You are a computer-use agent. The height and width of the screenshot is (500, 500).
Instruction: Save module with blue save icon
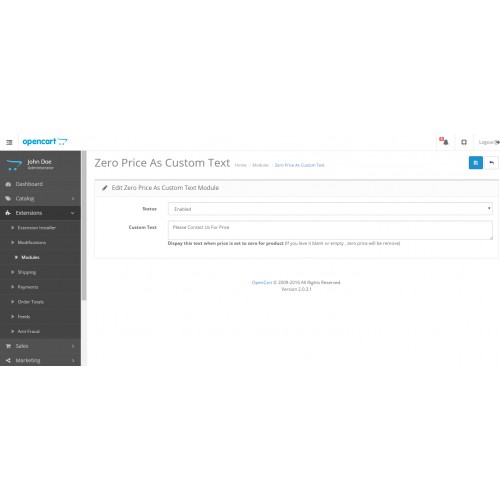(x=476, y=163)
